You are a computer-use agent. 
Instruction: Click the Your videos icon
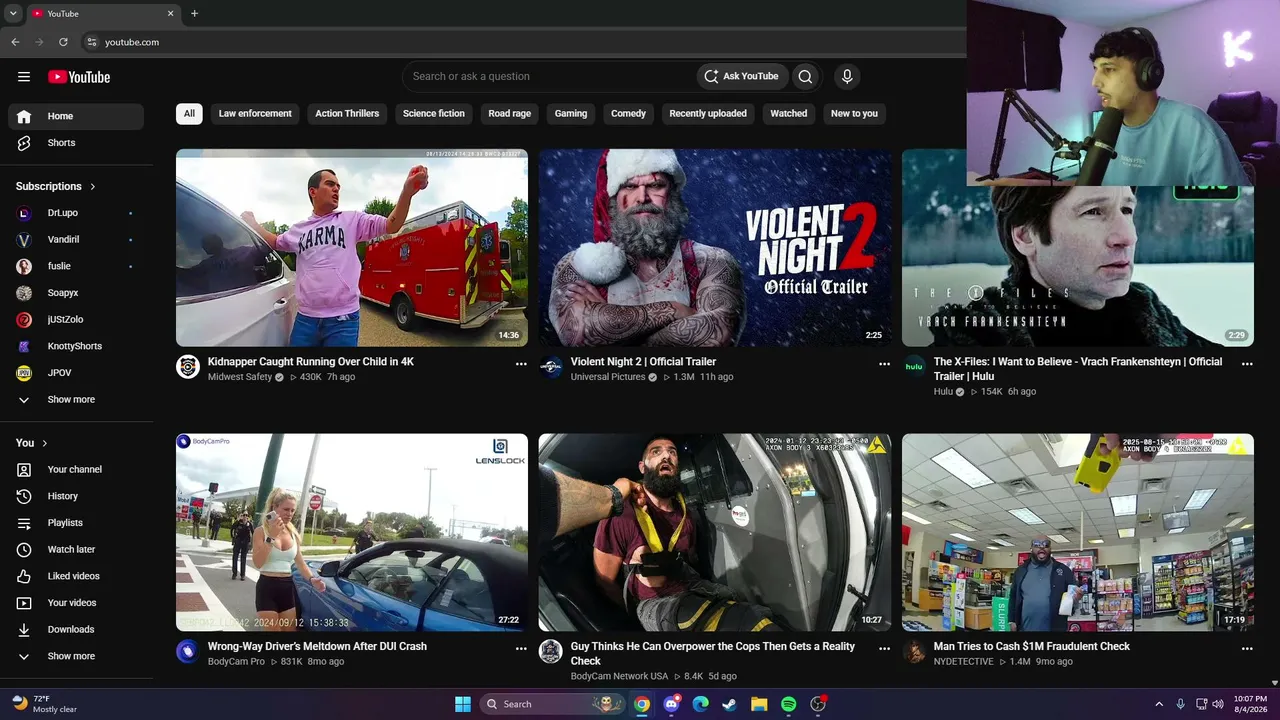tap(24, 603)
